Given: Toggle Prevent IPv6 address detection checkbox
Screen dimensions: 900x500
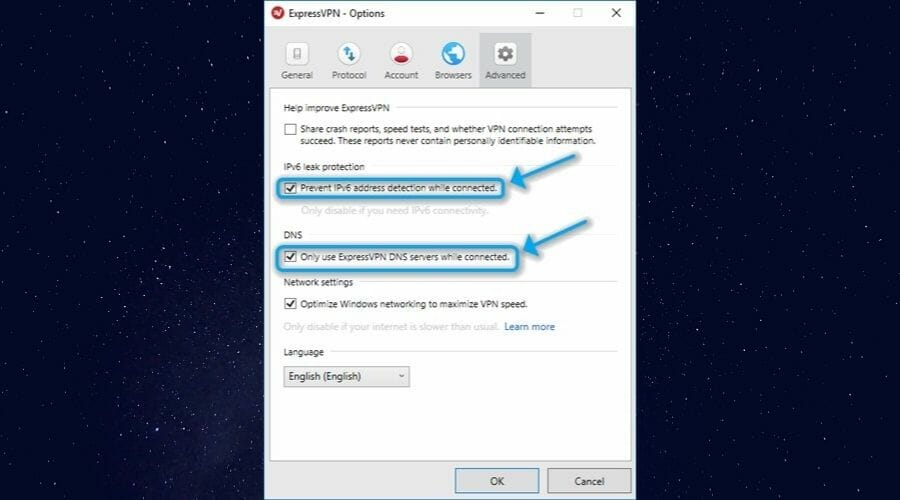Looking at the screenshot, I should 290,188.
